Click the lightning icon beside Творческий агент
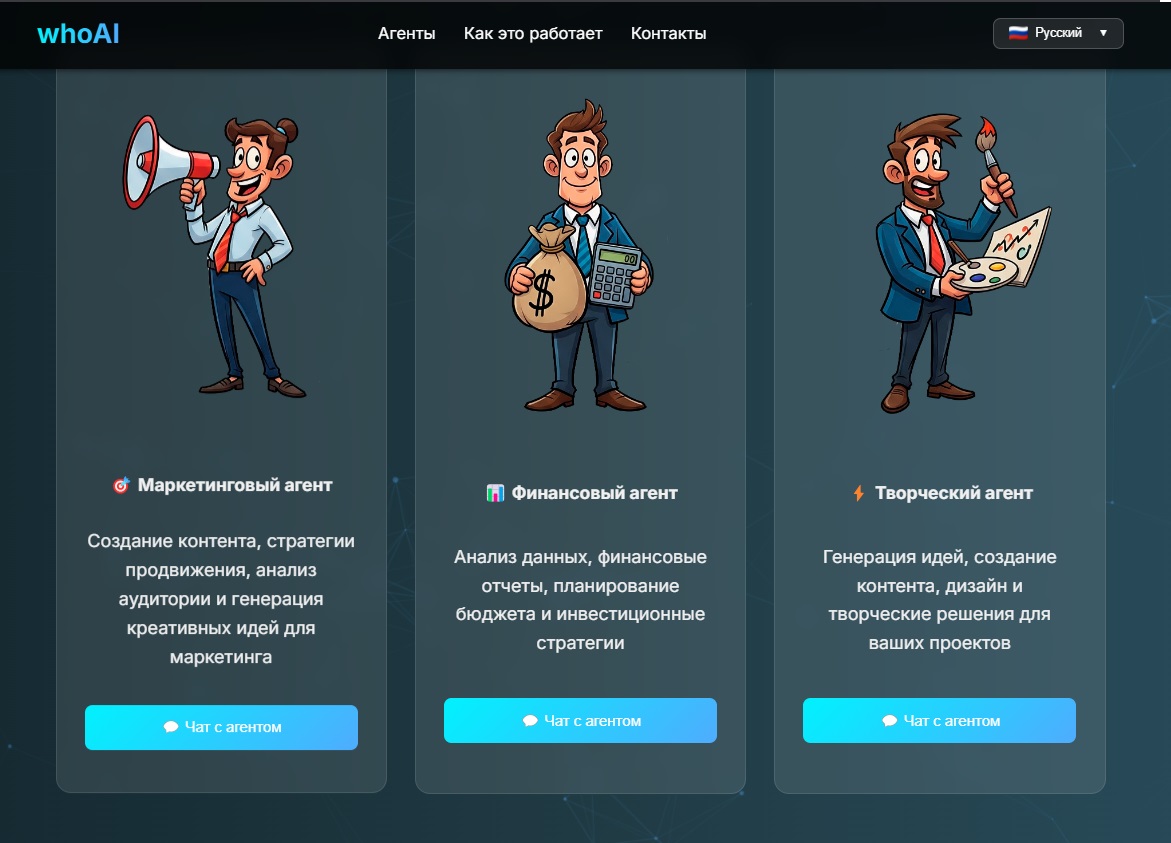 click(x=859, y=493)
